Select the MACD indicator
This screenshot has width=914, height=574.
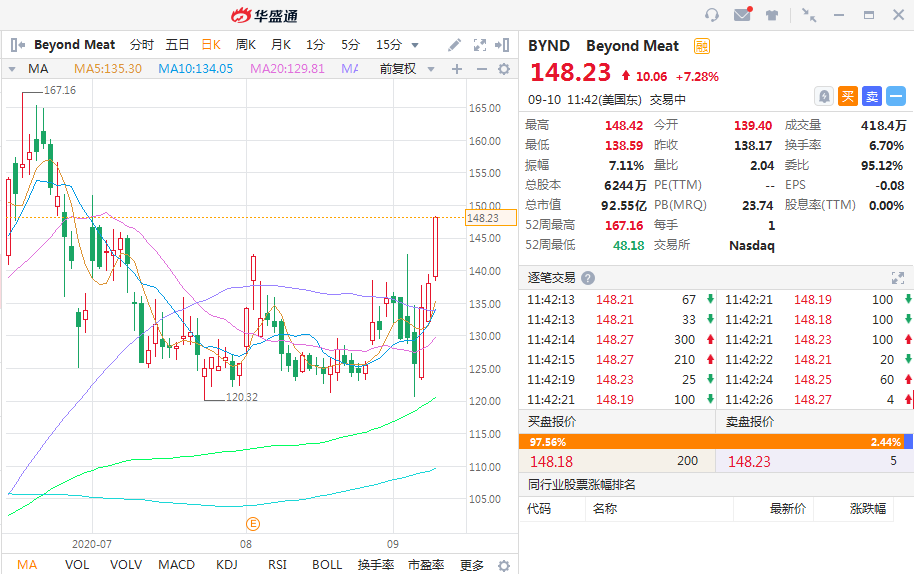(177, 565)
